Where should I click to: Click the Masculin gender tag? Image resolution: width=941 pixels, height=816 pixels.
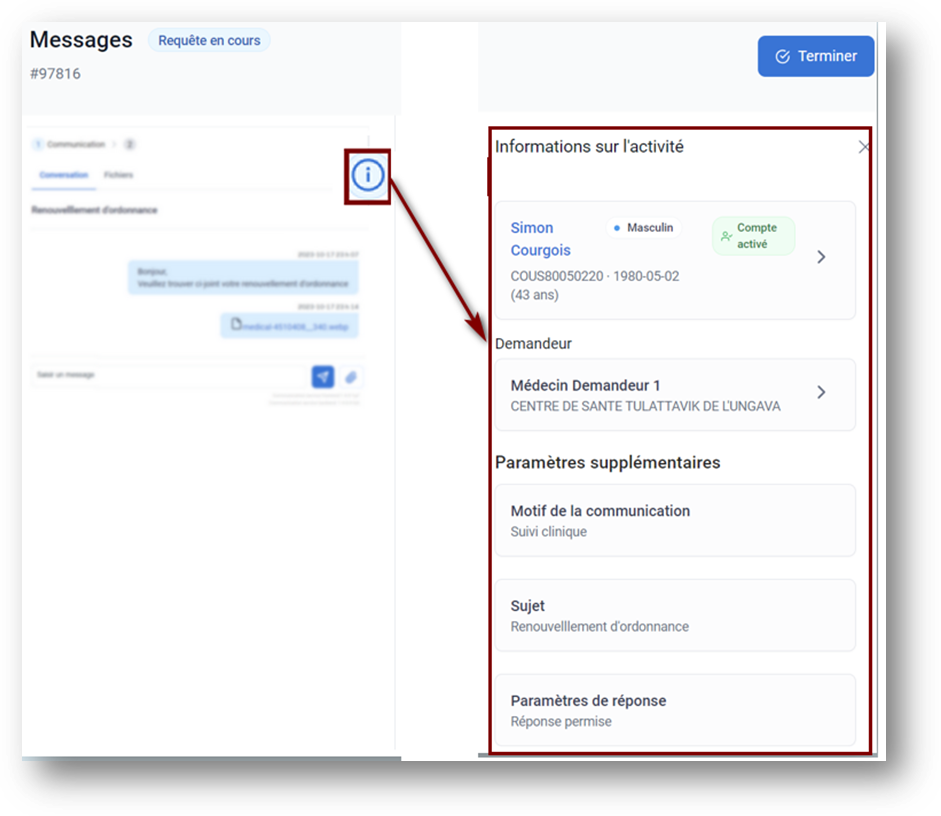[644, 227]
